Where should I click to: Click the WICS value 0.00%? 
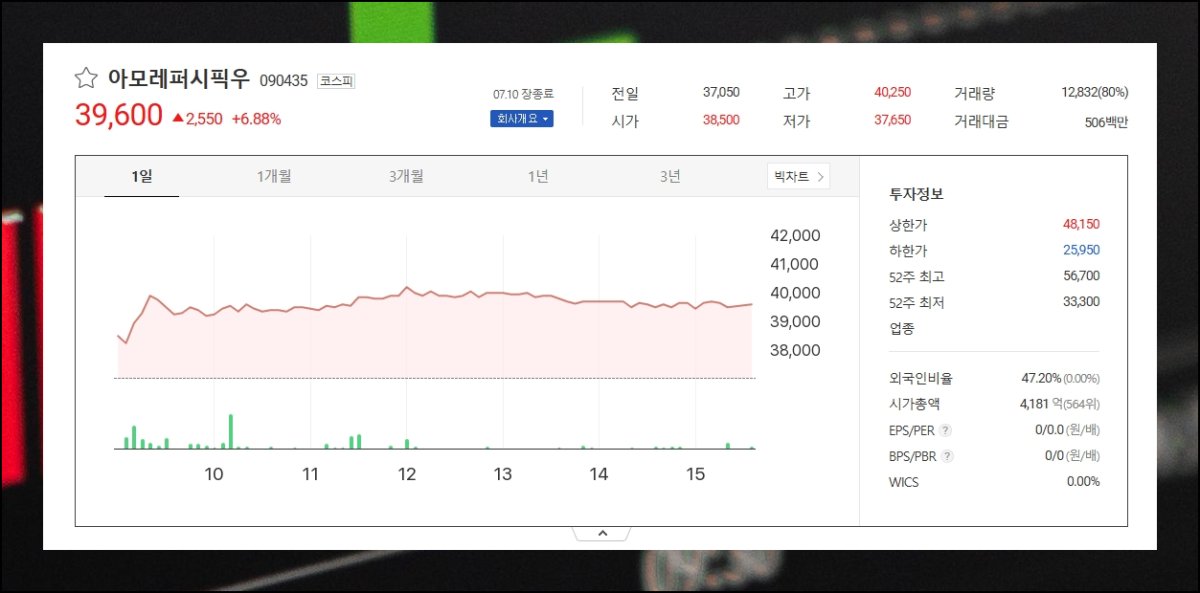[1083, 481]
